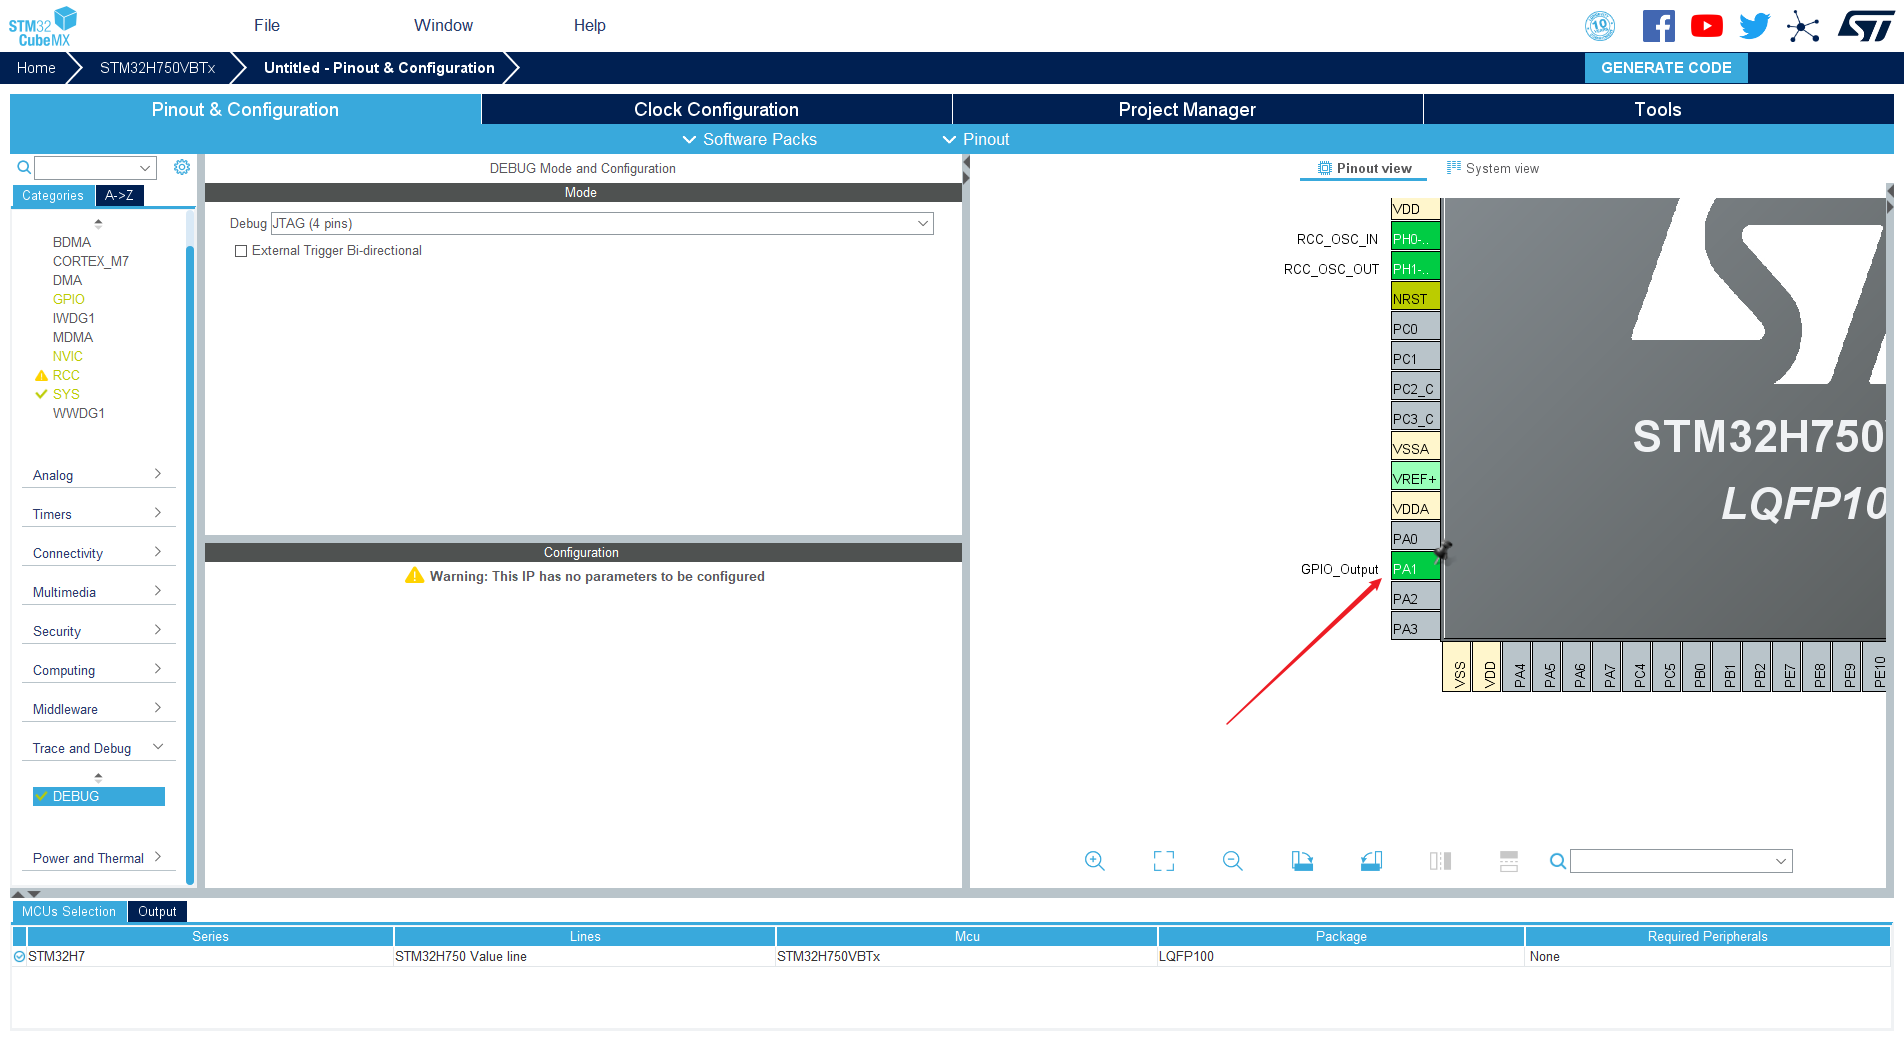Image resolution: width=1904 pixels, height=1041 pixels.
Task: Expand the Pinout menu
Action: tap(976, 139)
